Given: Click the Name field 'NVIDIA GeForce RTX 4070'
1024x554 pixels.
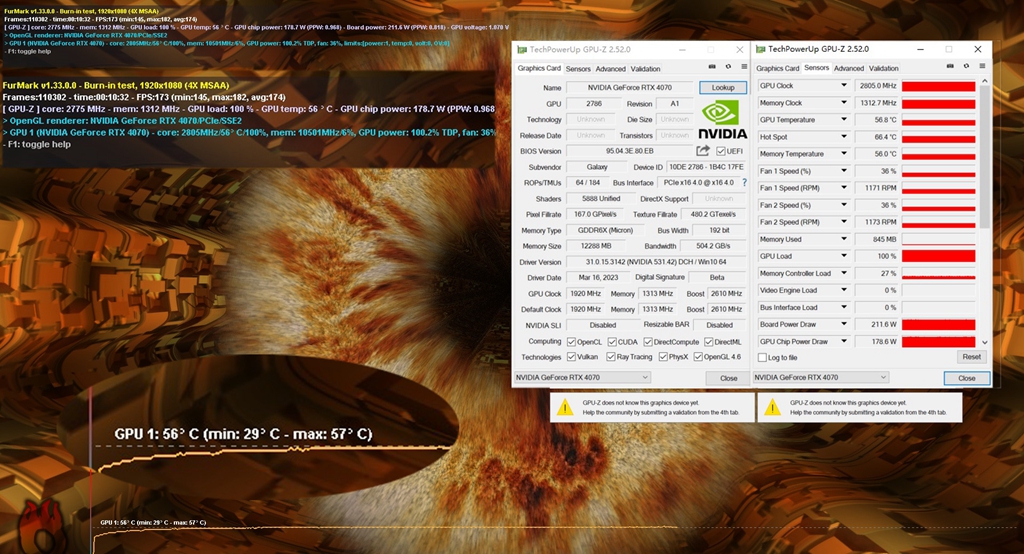Looking at the screenshot, I should tap(630, 88).
